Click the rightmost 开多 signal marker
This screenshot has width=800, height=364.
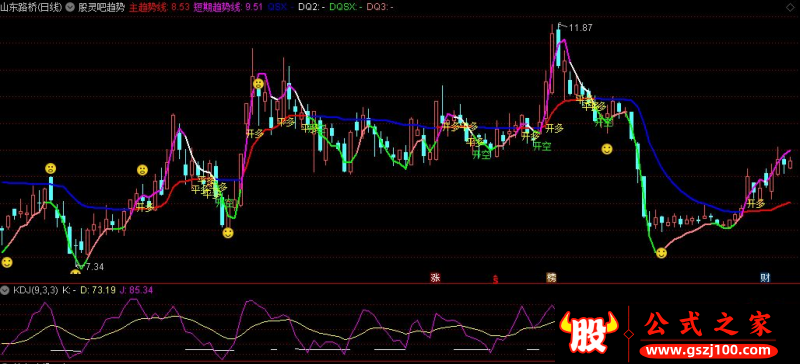756,203
